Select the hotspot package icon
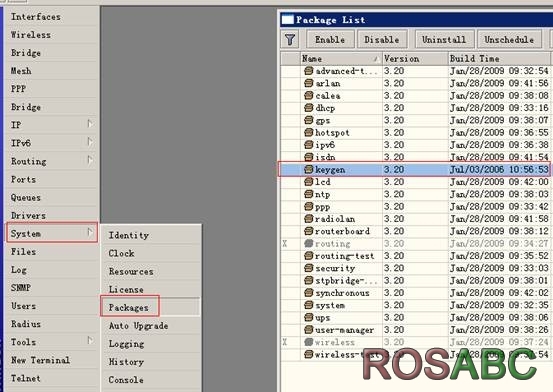The width and height of the screenshot is (553, 392). click(x=309, y=133)
